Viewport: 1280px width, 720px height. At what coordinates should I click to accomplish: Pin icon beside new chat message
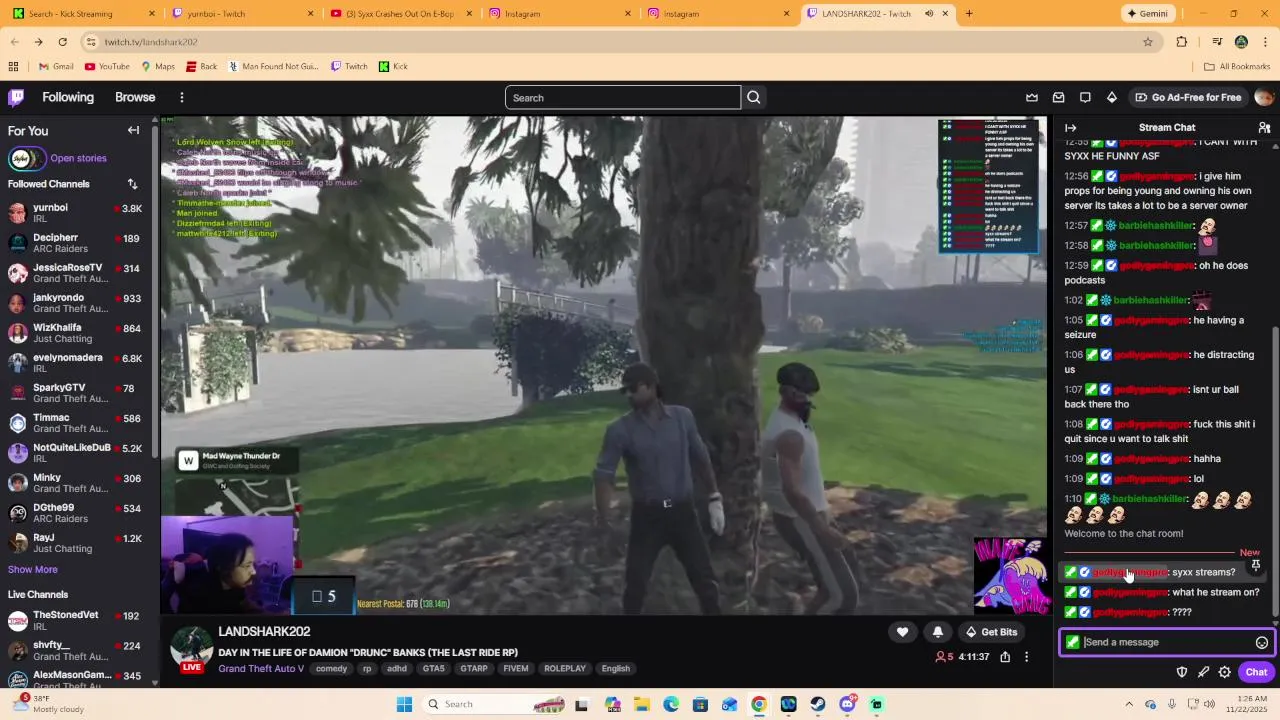1256,566
